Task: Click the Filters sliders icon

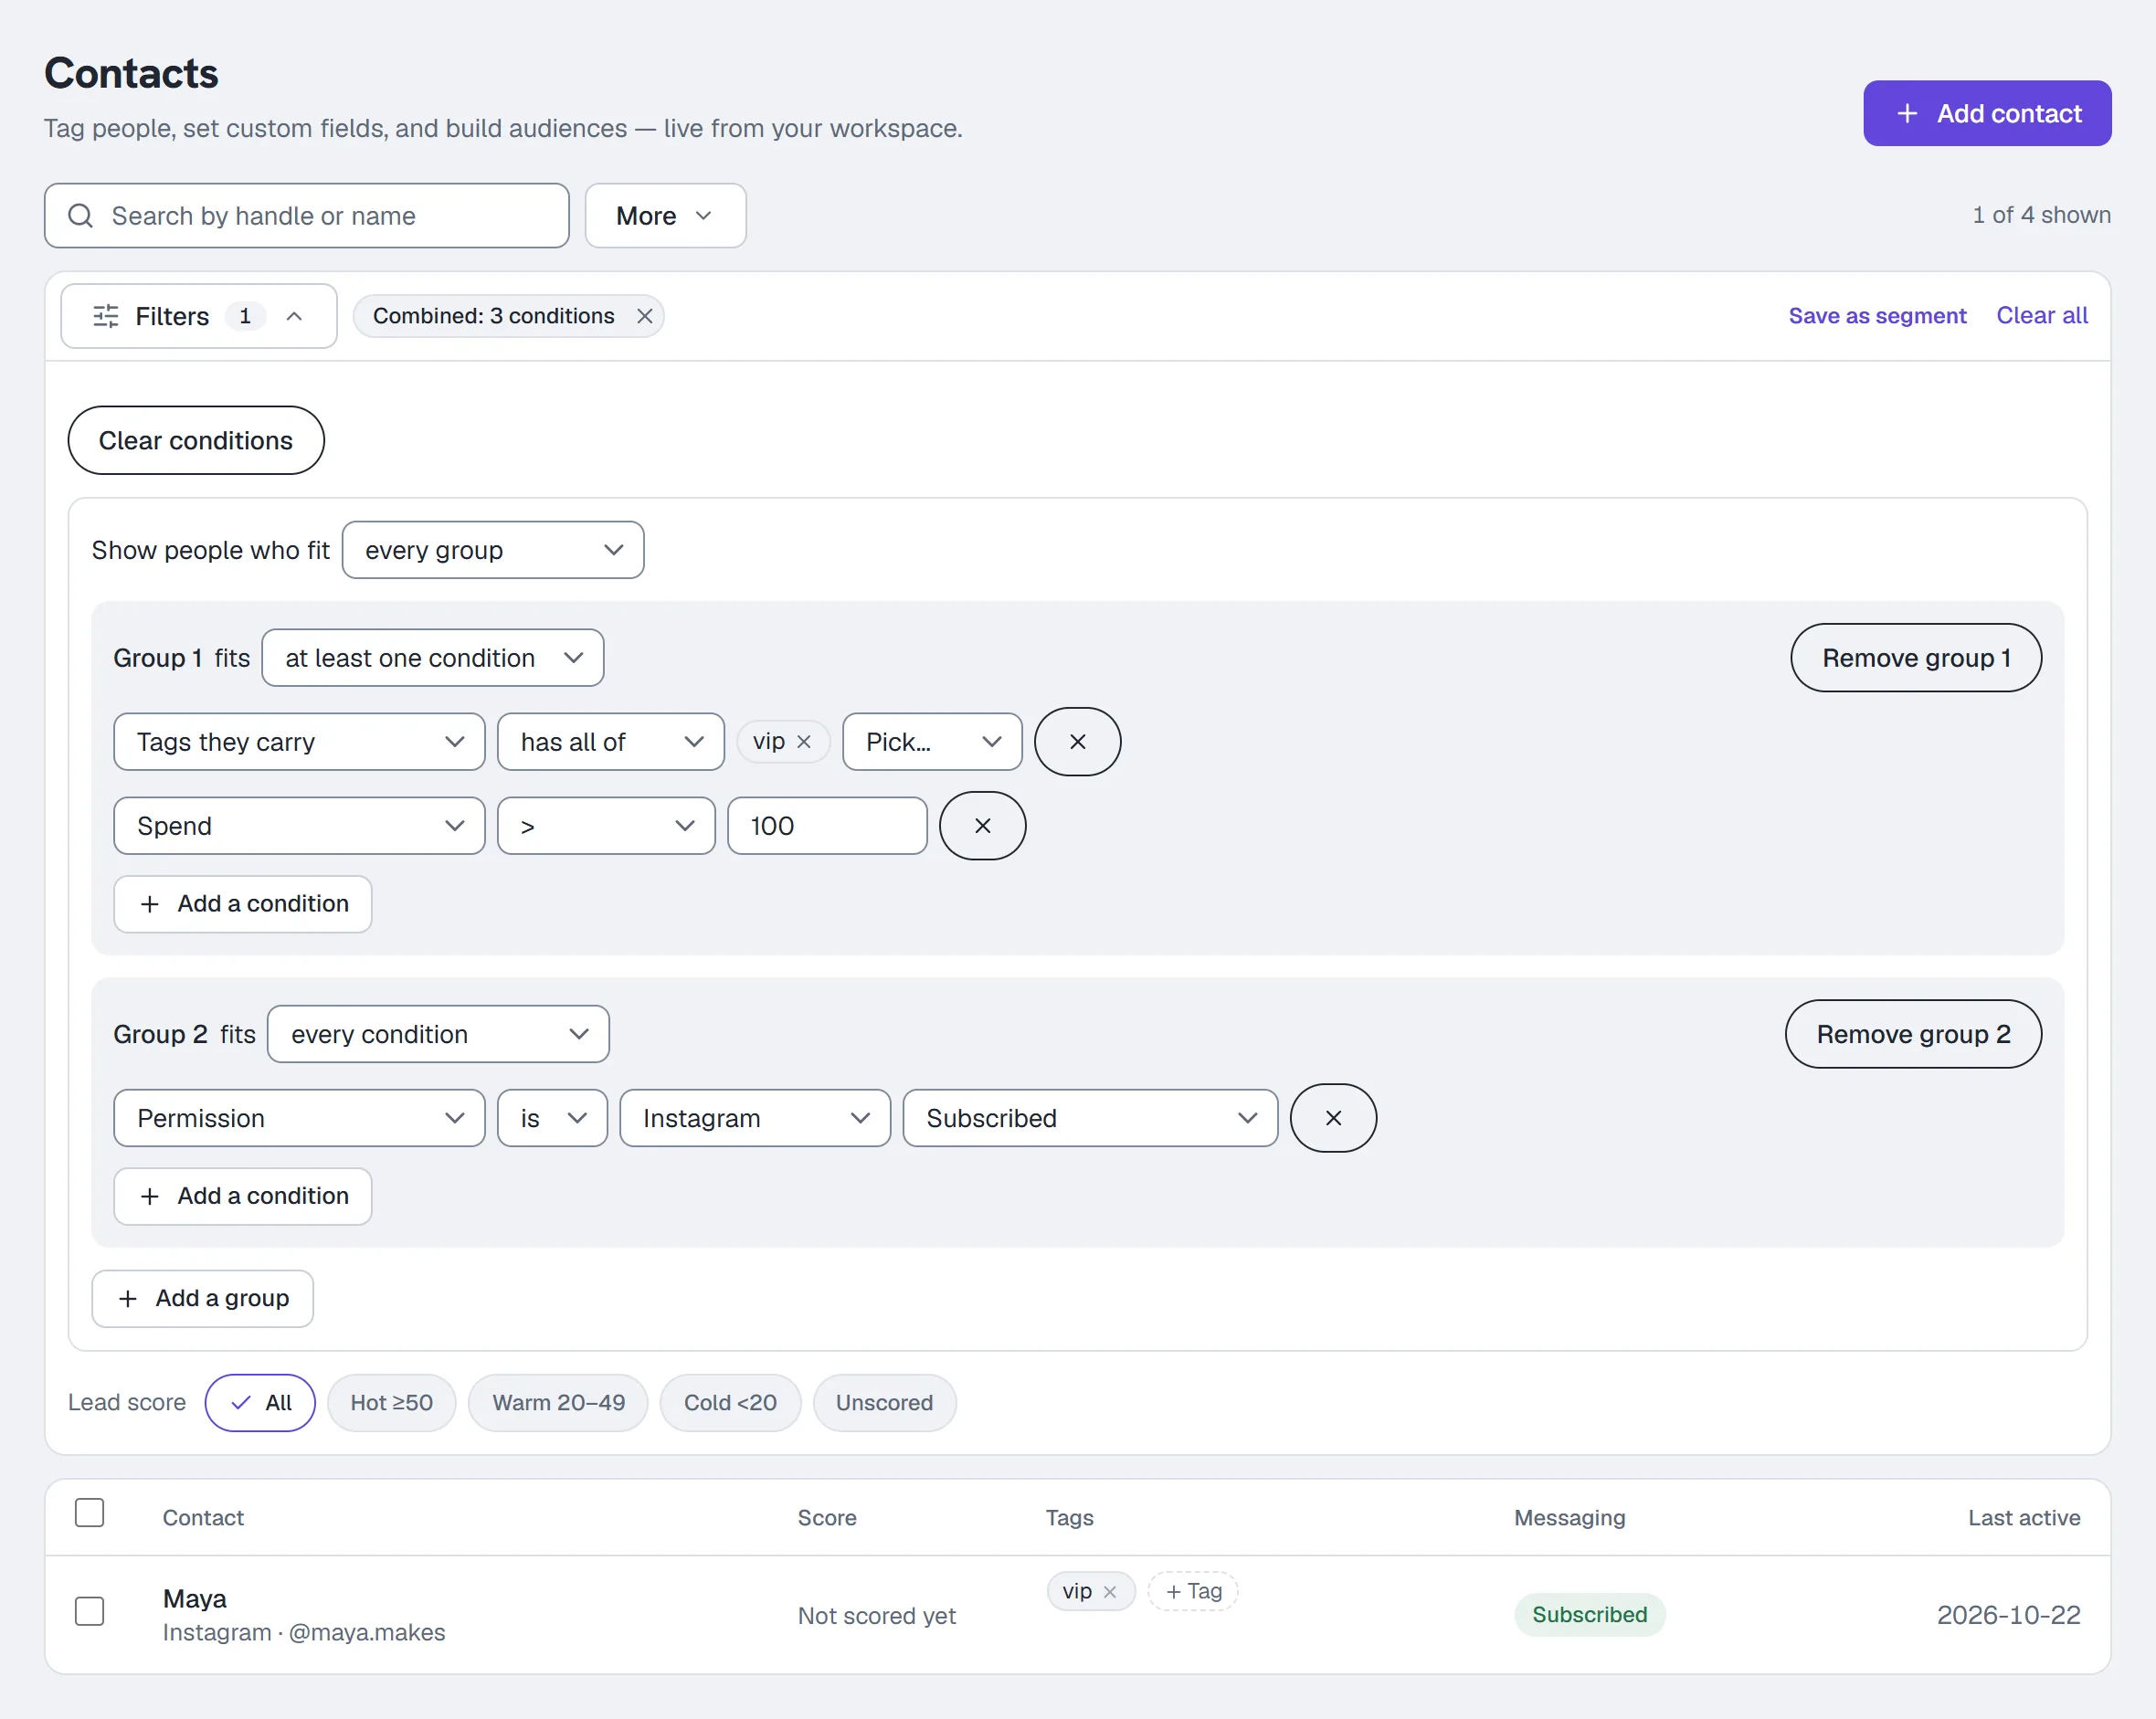Action: click(106, 316)
